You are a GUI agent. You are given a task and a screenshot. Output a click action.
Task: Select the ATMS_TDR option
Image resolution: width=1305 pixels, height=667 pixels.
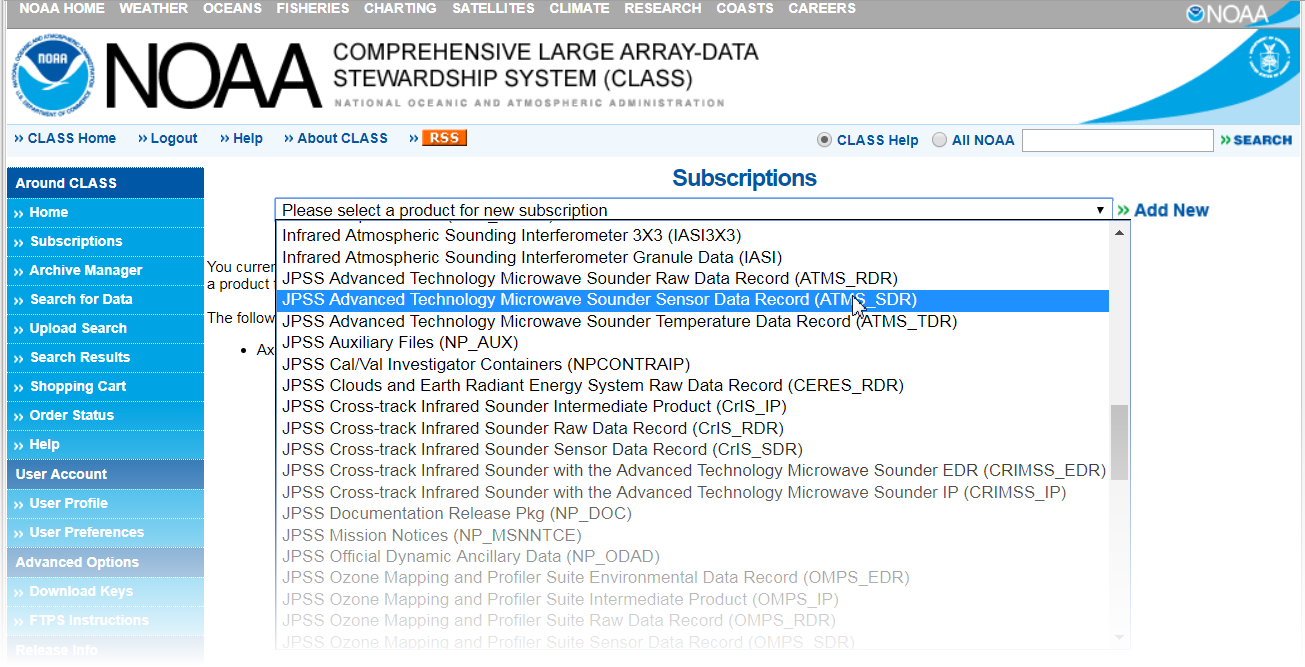tap(692, 321)
